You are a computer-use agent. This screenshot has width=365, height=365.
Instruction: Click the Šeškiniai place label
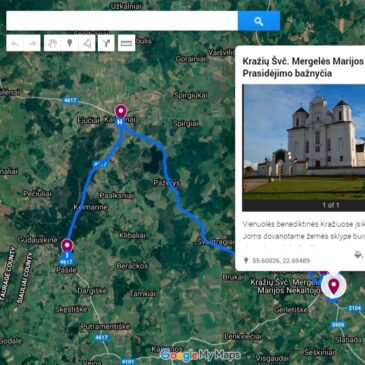319,352
